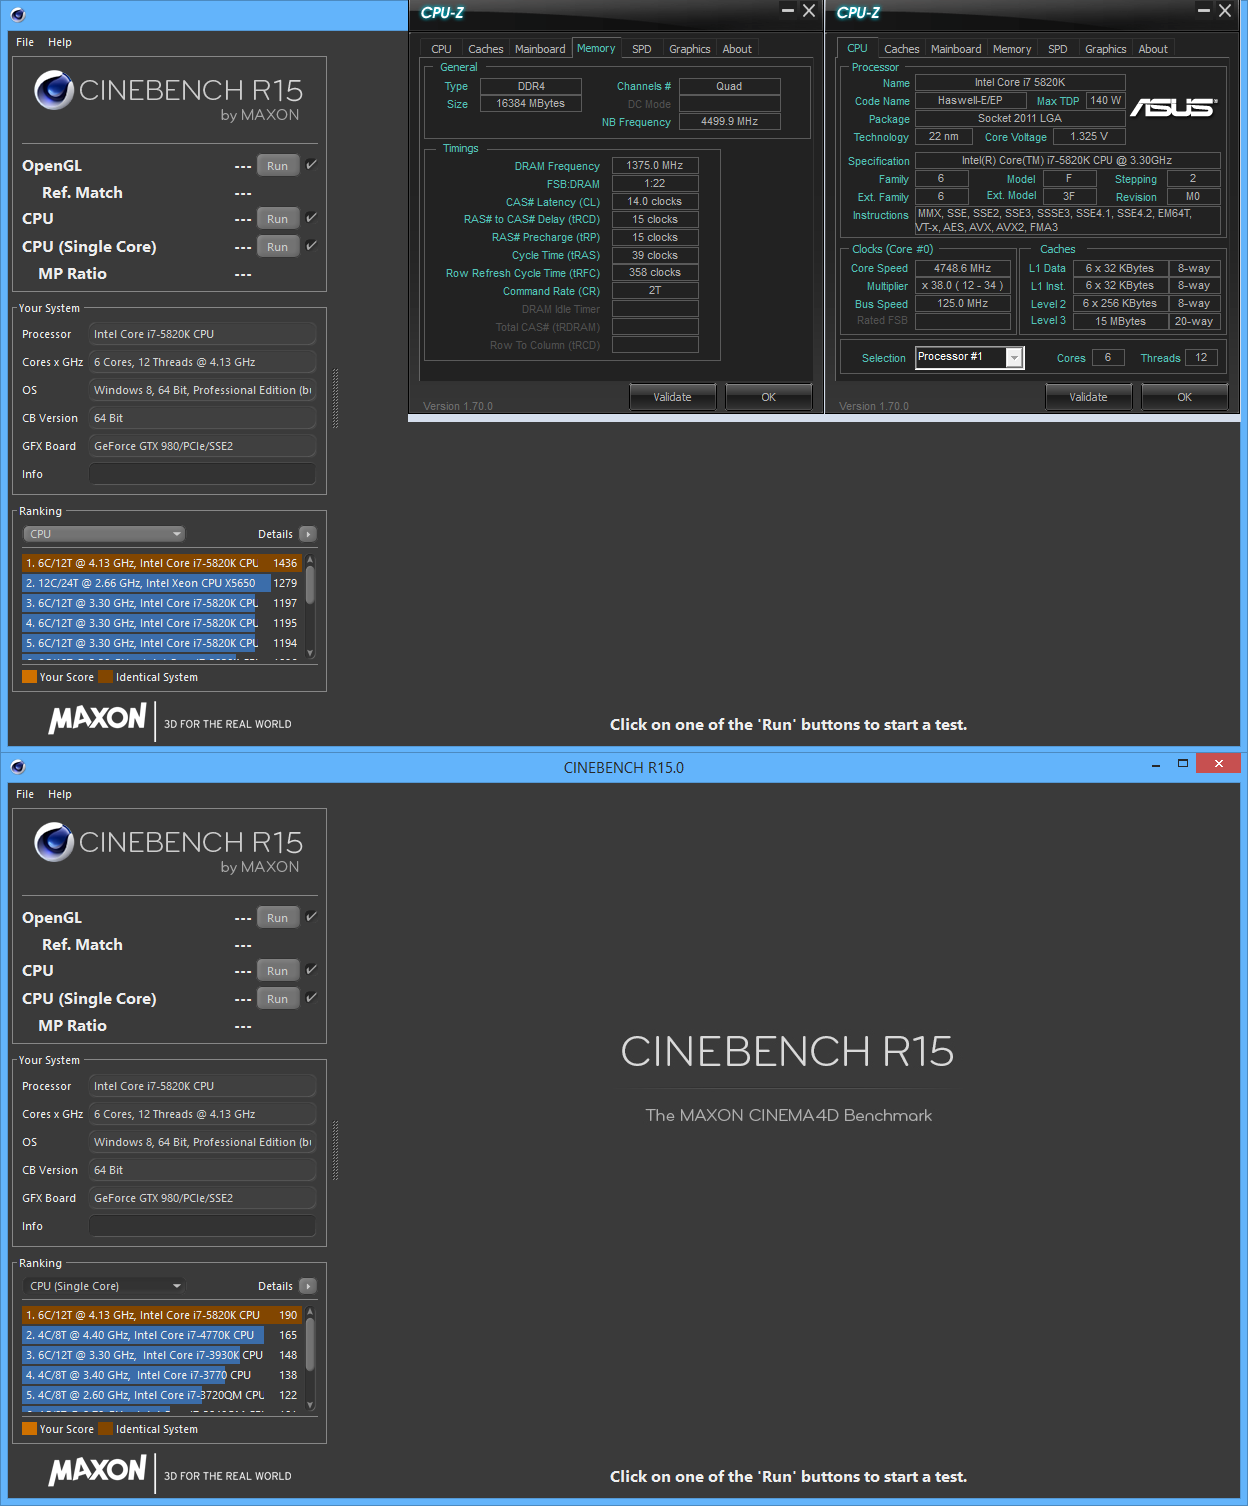Select the CPU tab in the CPU-Z Memory window
The image size is (1248, 1512).
(441, 49)
